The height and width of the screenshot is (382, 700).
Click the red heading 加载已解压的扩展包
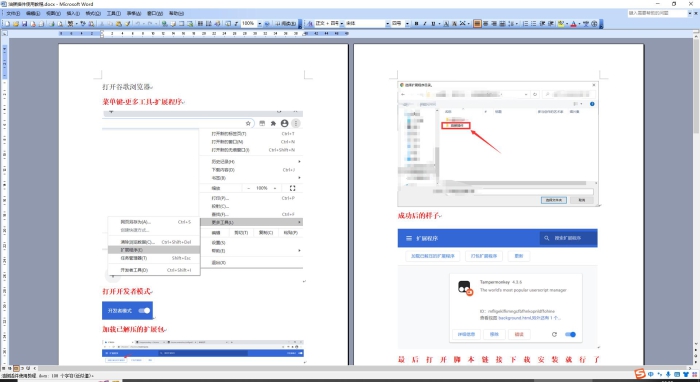click(x=133, y=329)
